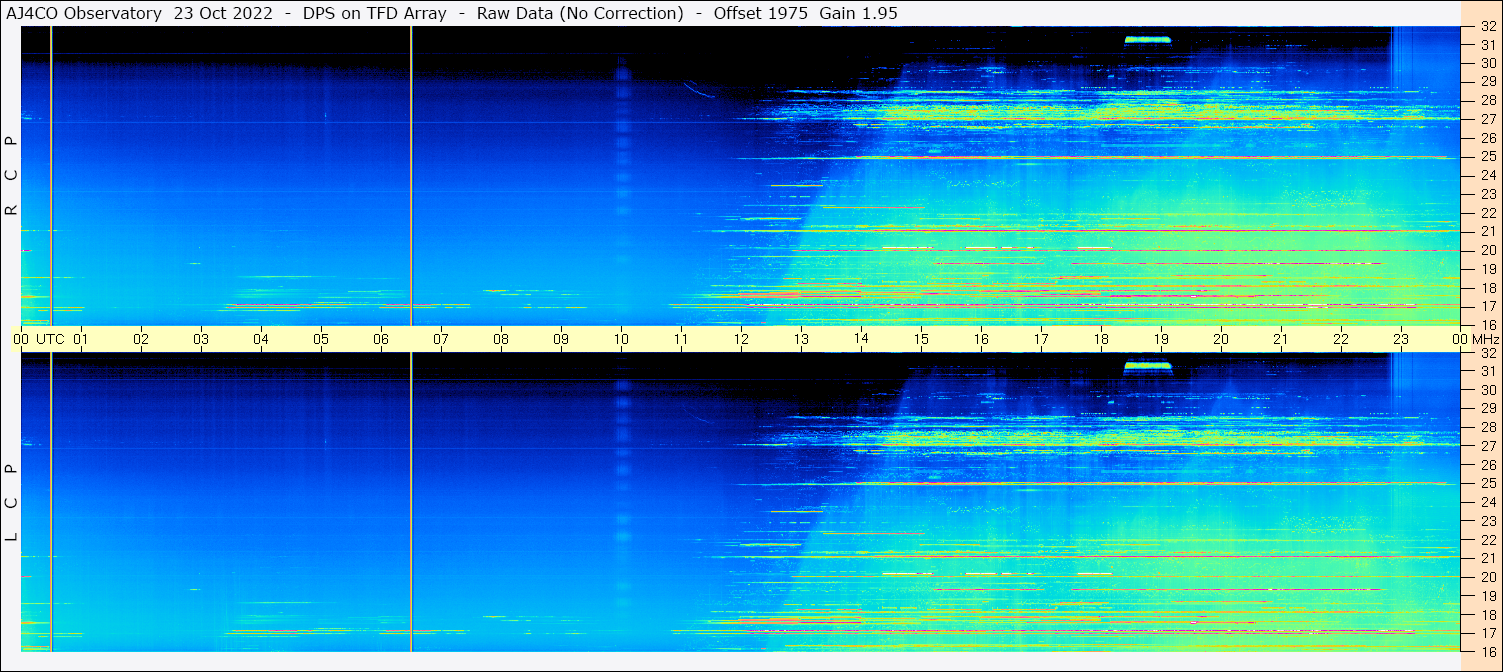Screen dimensions: 1503x672
Task: Click 17 on the RCP frequency scale
Action: (x=1487, y=306)
